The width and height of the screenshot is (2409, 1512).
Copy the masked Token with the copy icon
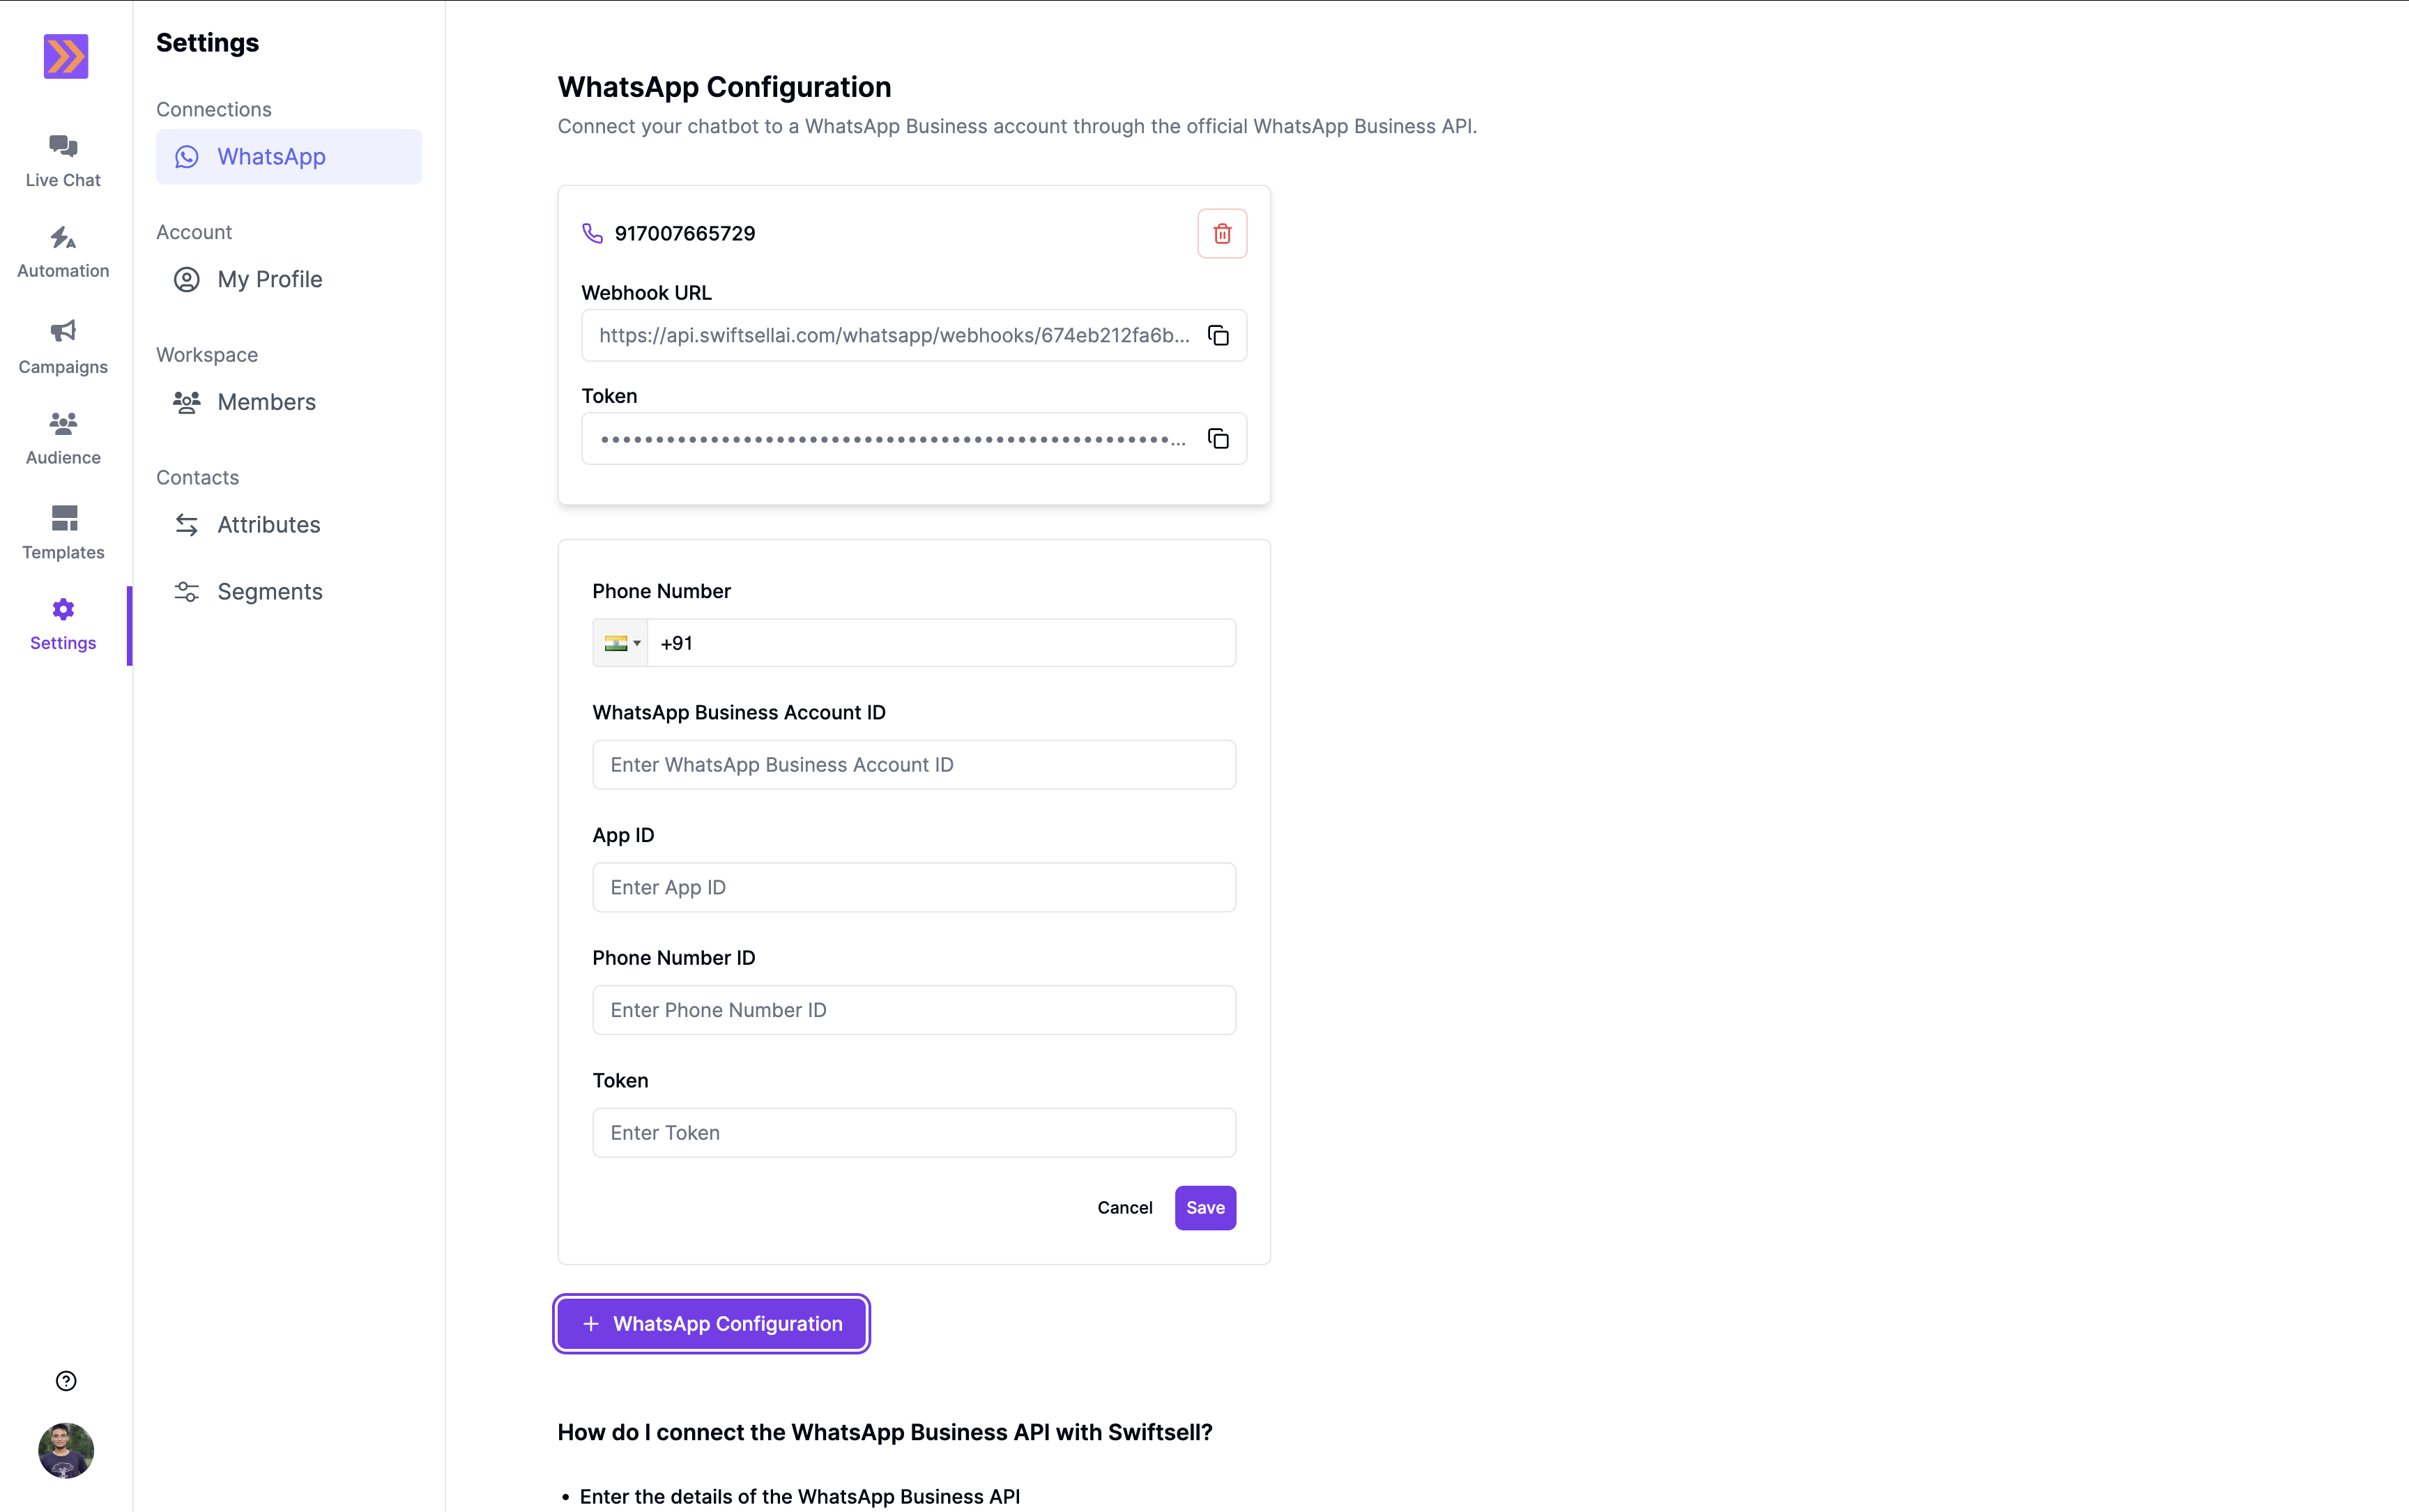pyautogui.click(x=1218, y=438)
